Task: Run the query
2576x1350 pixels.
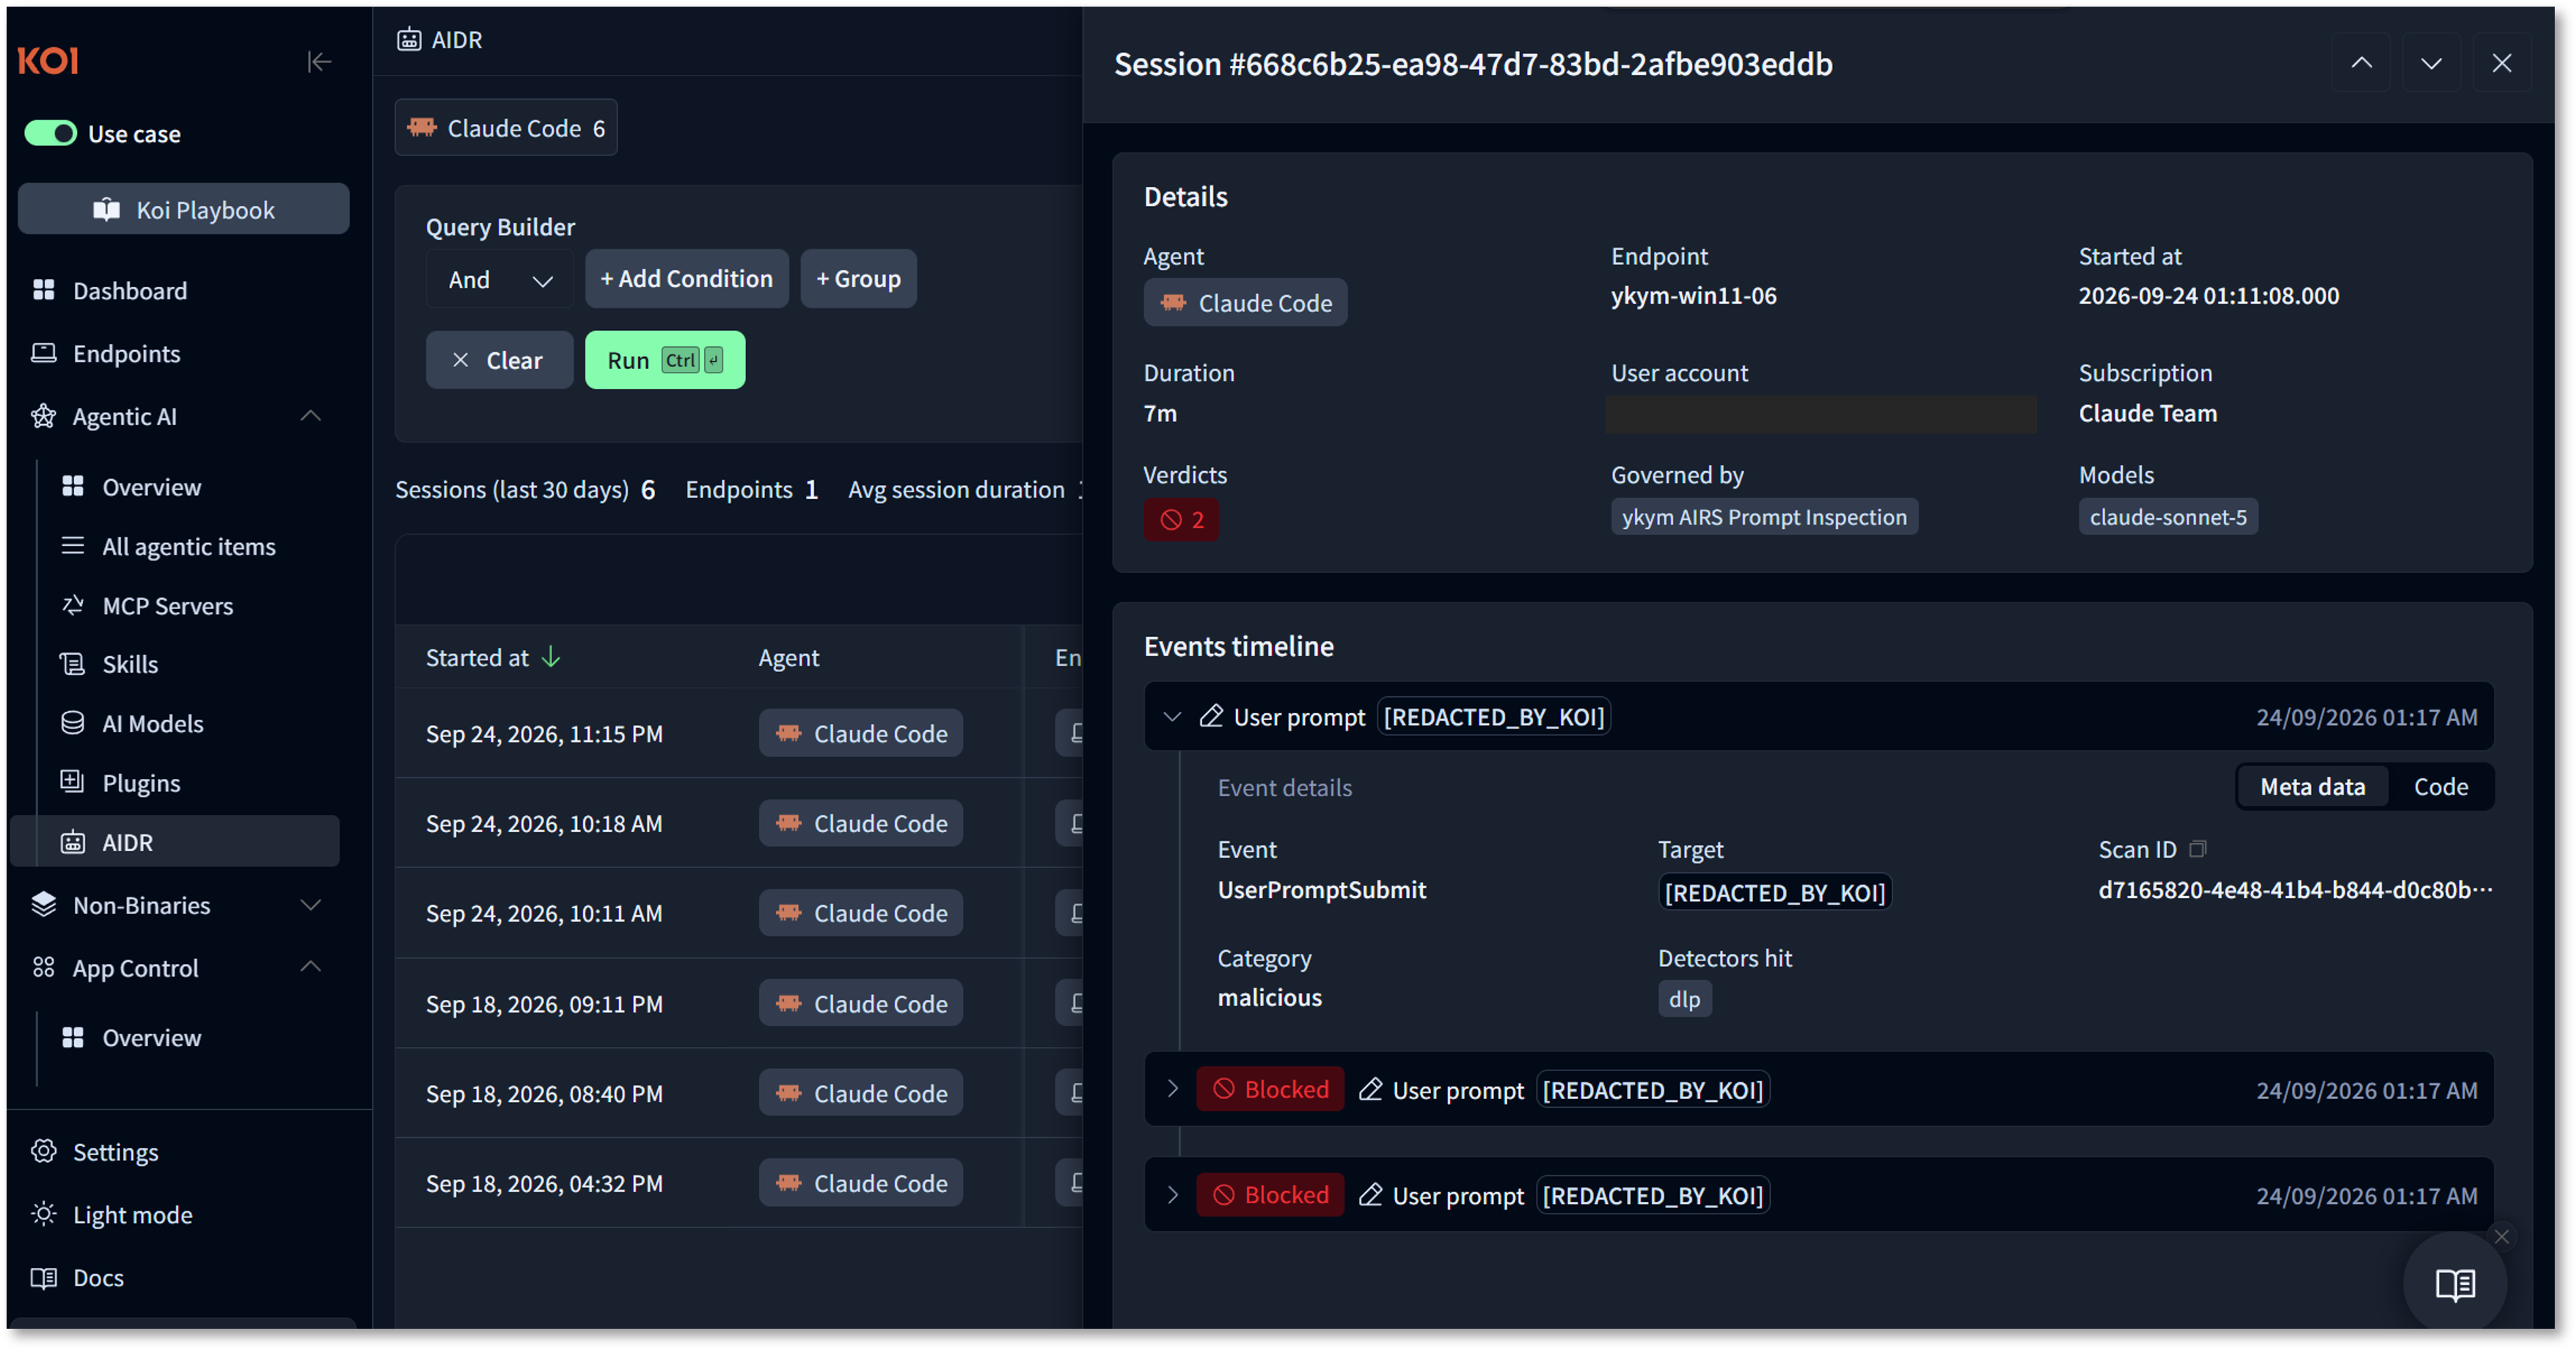Action: coord(665,360)
